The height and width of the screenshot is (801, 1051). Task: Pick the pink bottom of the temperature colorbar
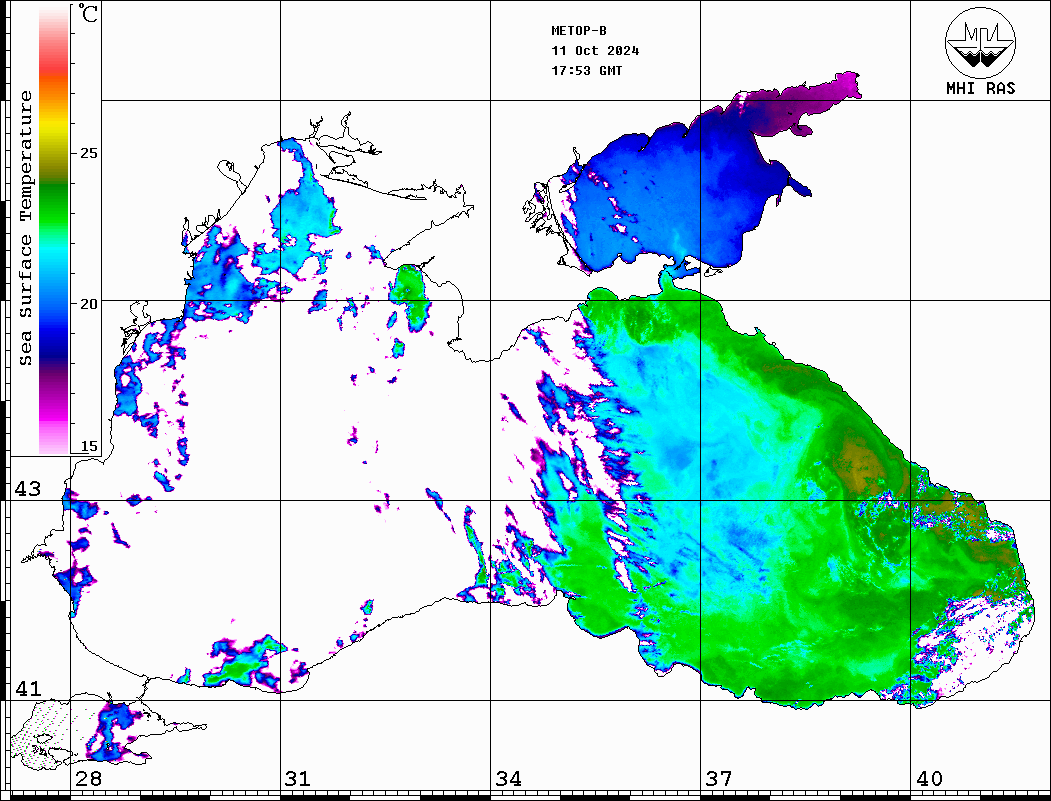[x=53, y=435]
